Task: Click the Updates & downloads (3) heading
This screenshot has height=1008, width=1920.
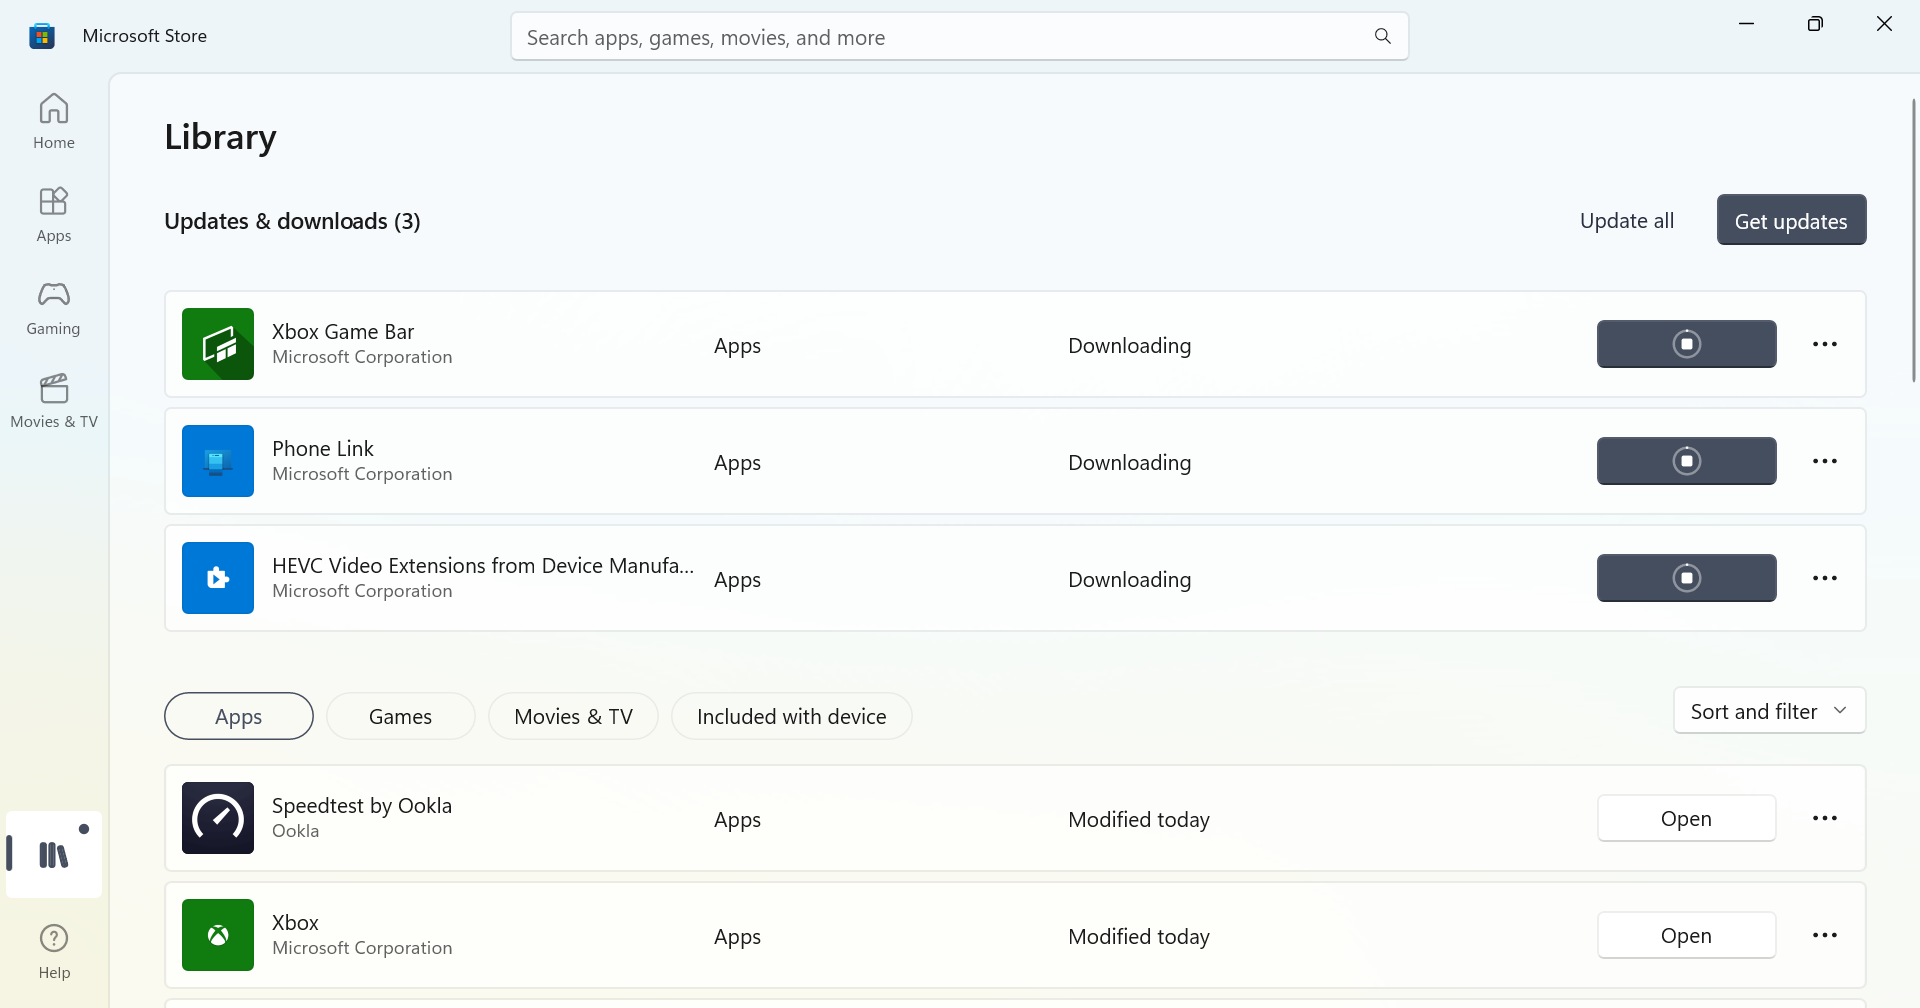Action: coord(292,221)
